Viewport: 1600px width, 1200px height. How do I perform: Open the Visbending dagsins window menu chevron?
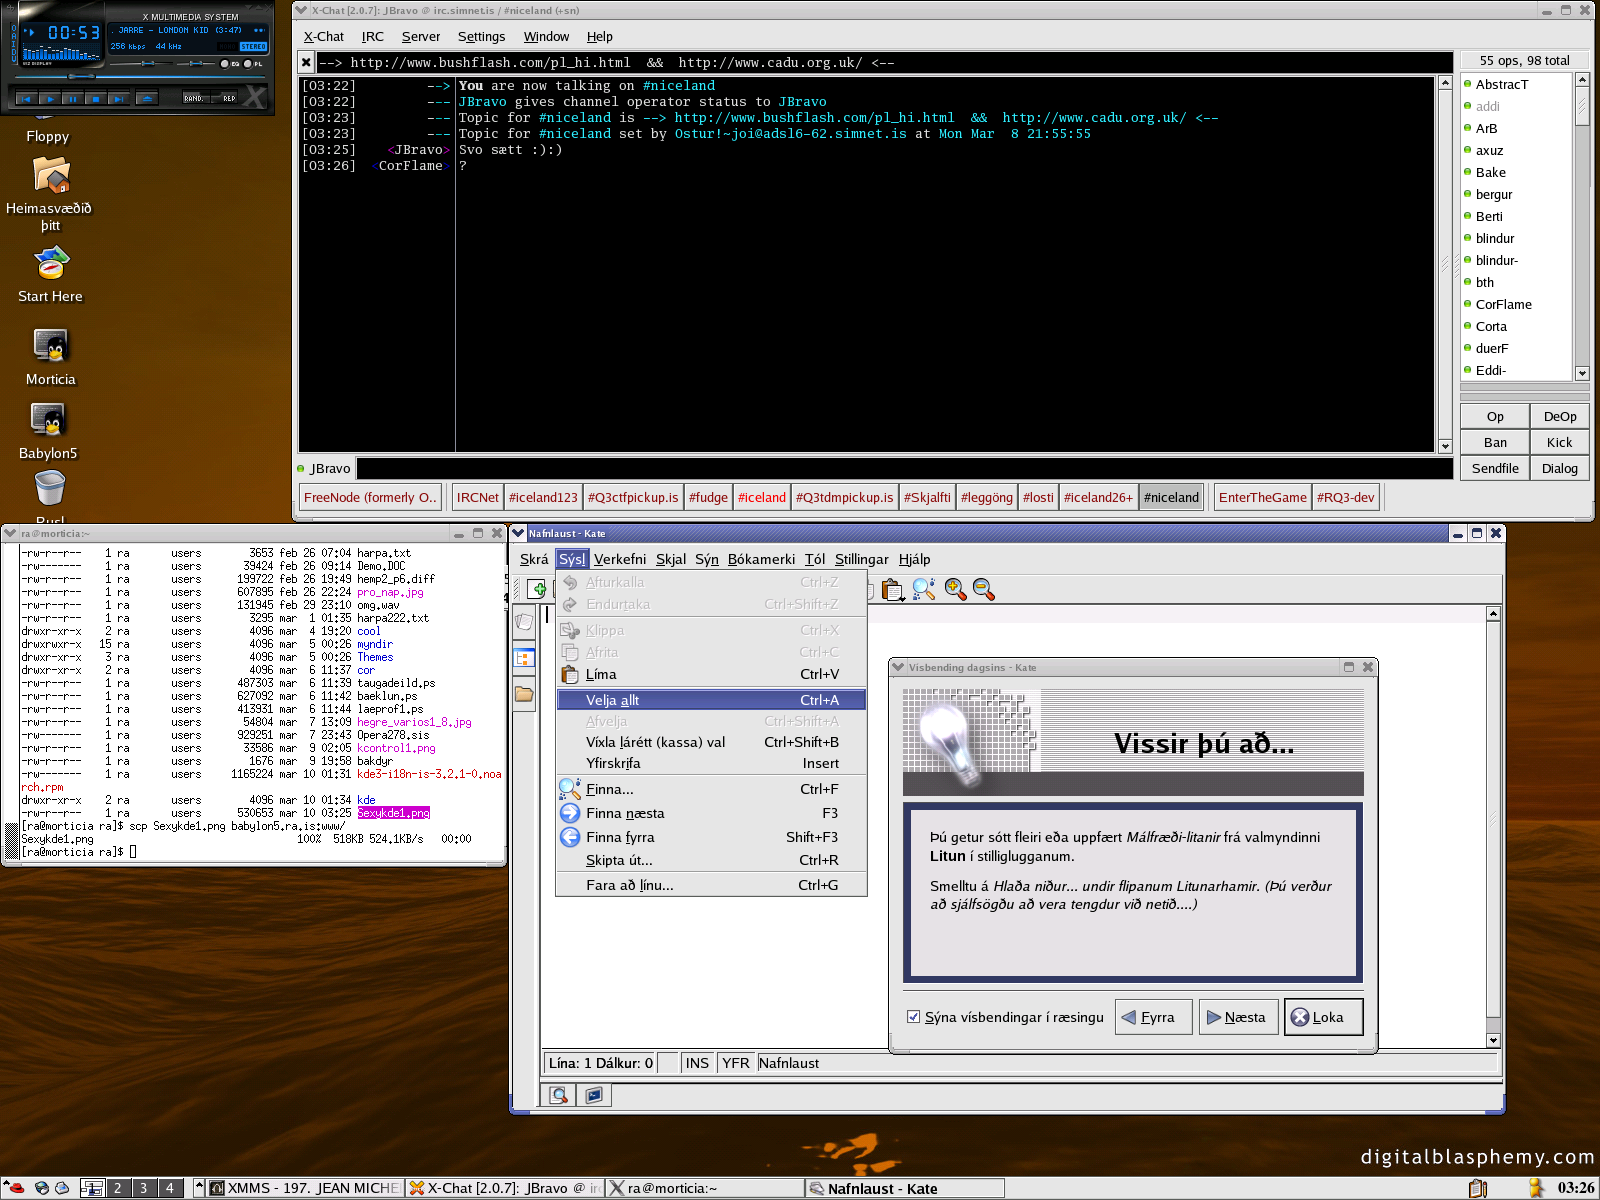(x=898, y=667)
